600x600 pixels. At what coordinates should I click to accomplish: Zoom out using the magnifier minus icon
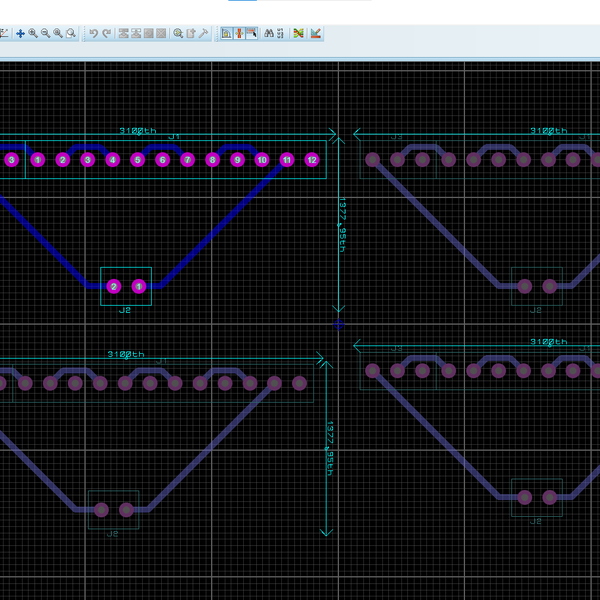point(45,33)
